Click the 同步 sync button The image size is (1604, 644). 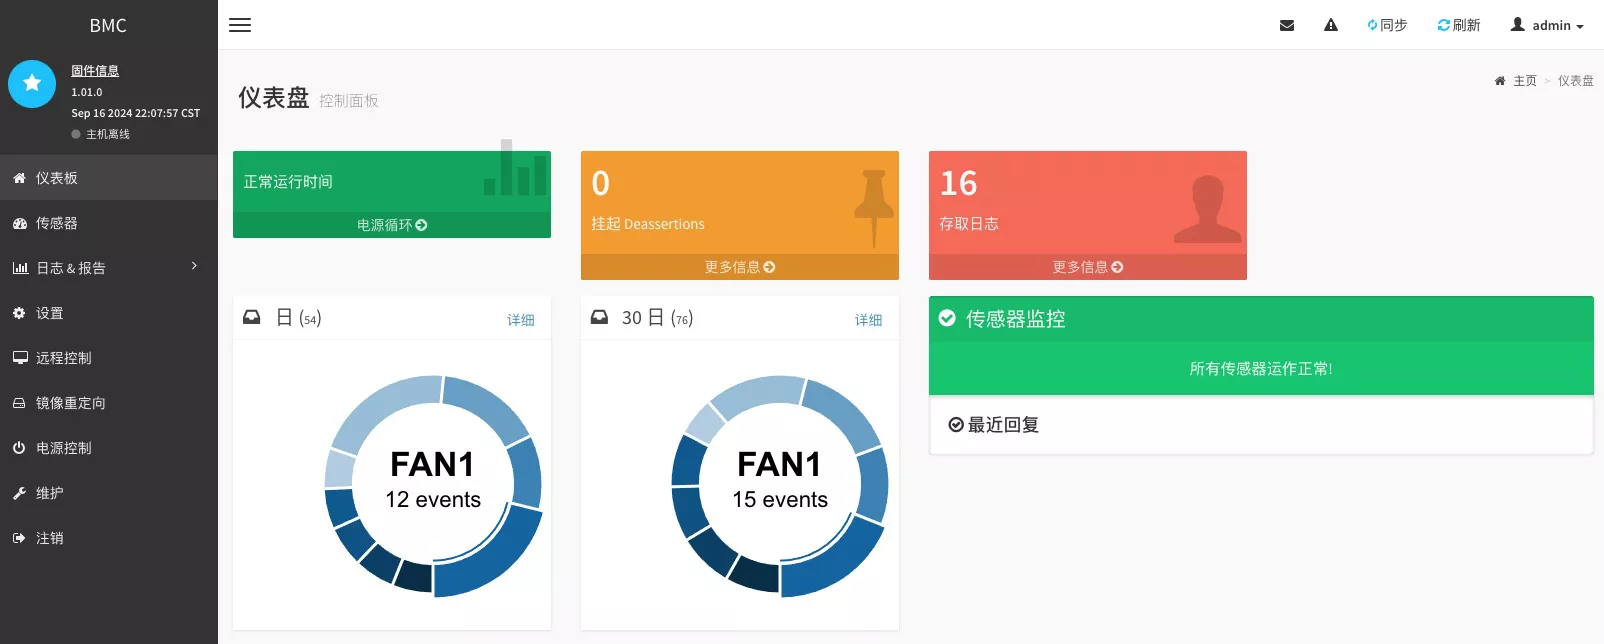coord(1387,25)
